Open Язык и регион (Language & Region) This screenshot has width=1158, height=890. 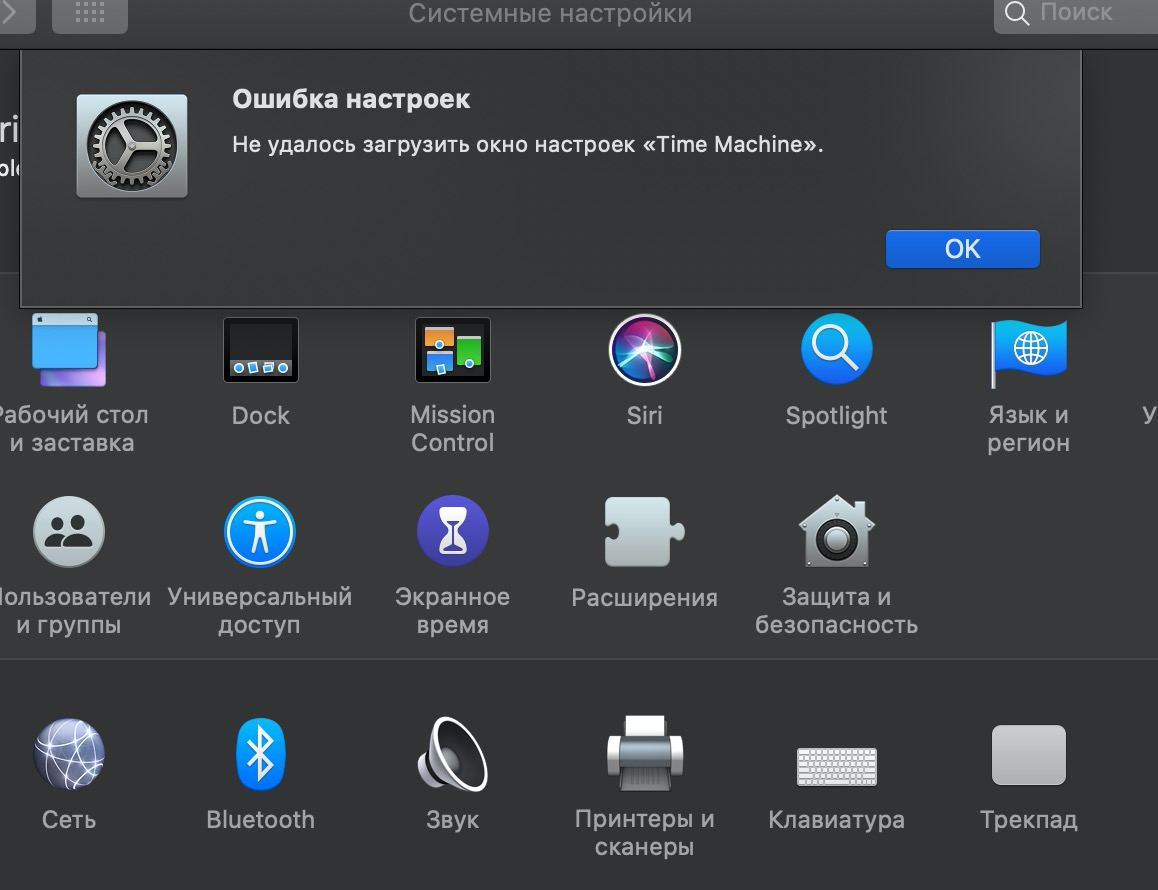click(1029, 353)
